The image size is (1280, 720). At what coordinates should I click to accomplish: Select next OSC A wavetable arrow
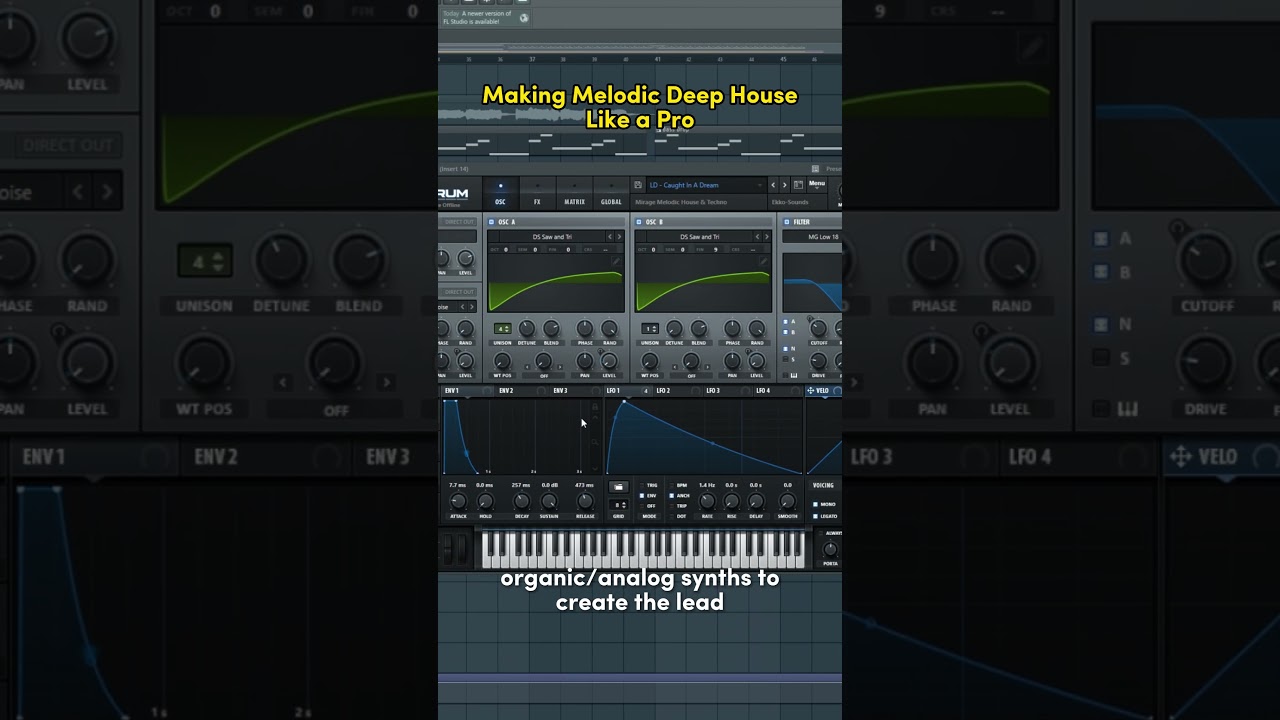click(x=619, y=237)
